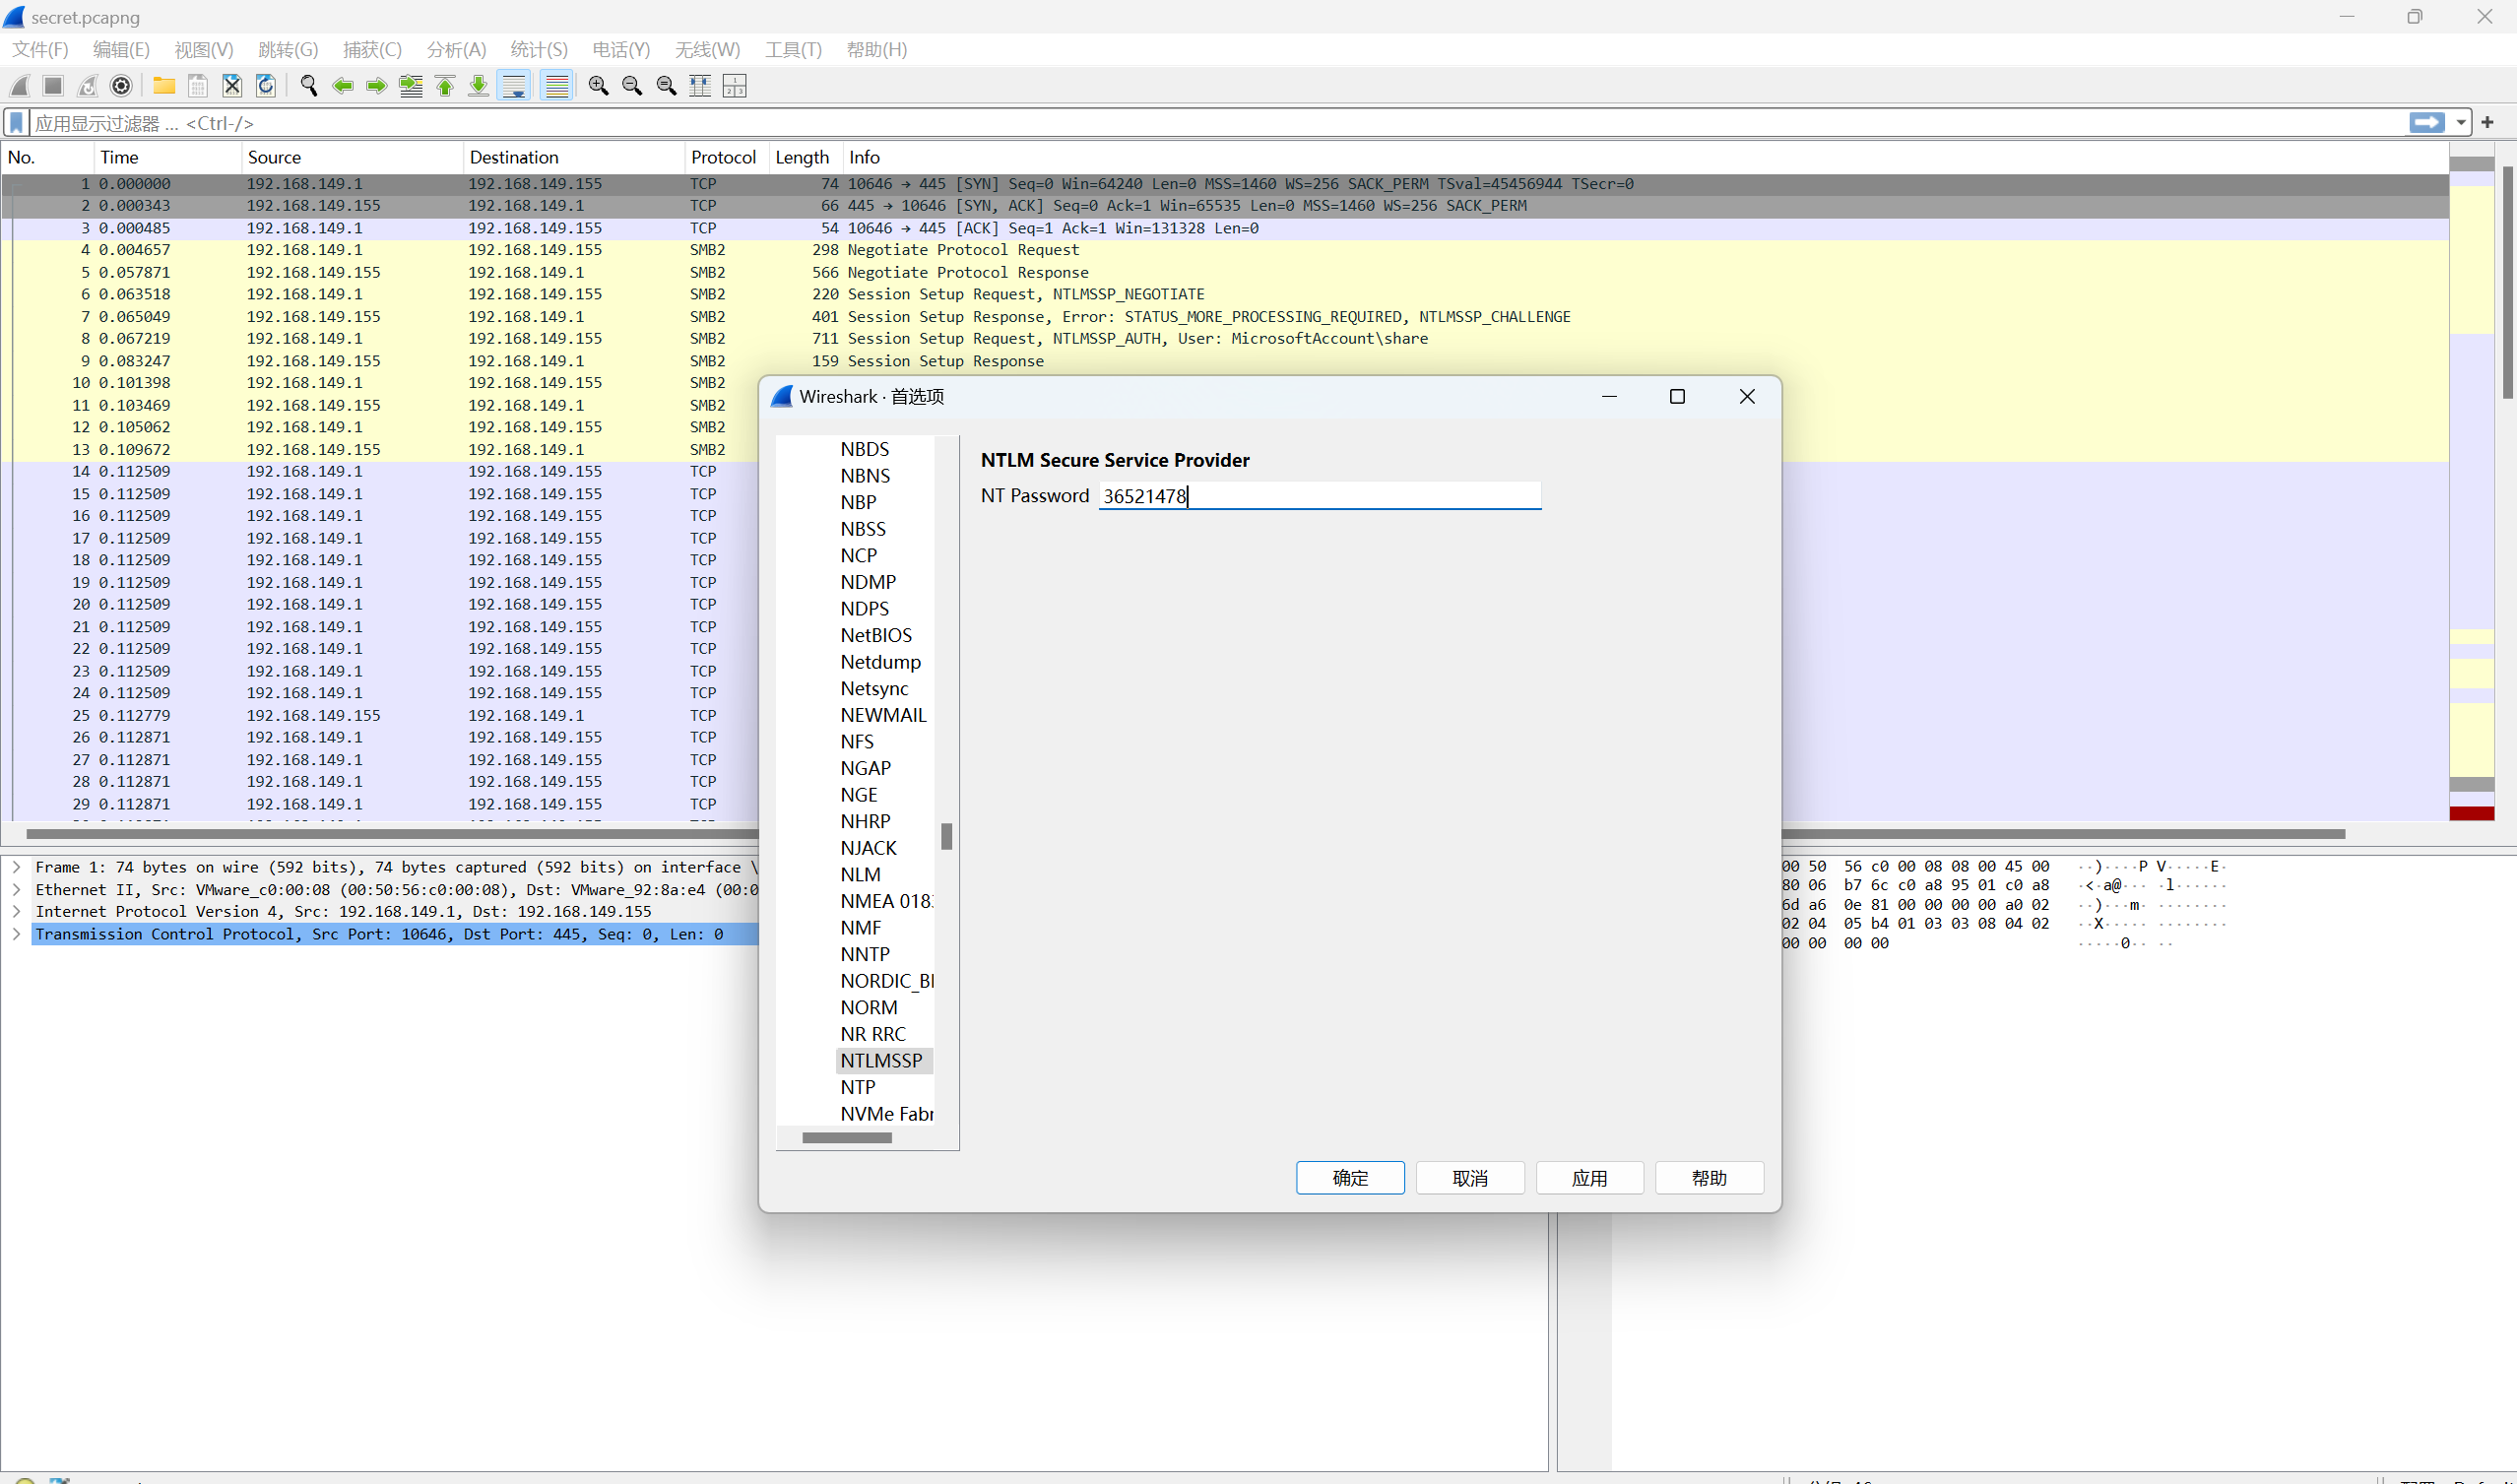Zoom out main window text

(x=632, y=86)
